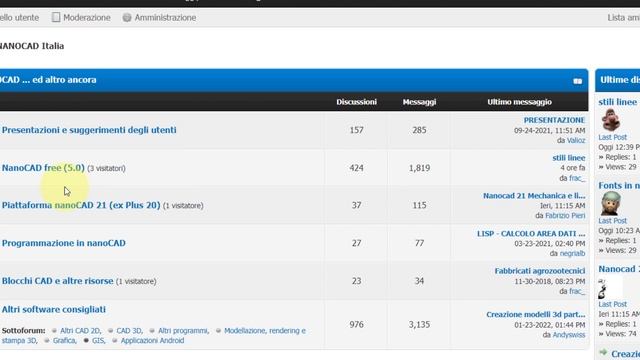Open the PRESENTAZIONE last message link
Viewport: 640px width, 360px height.
[x=554, y=120]
